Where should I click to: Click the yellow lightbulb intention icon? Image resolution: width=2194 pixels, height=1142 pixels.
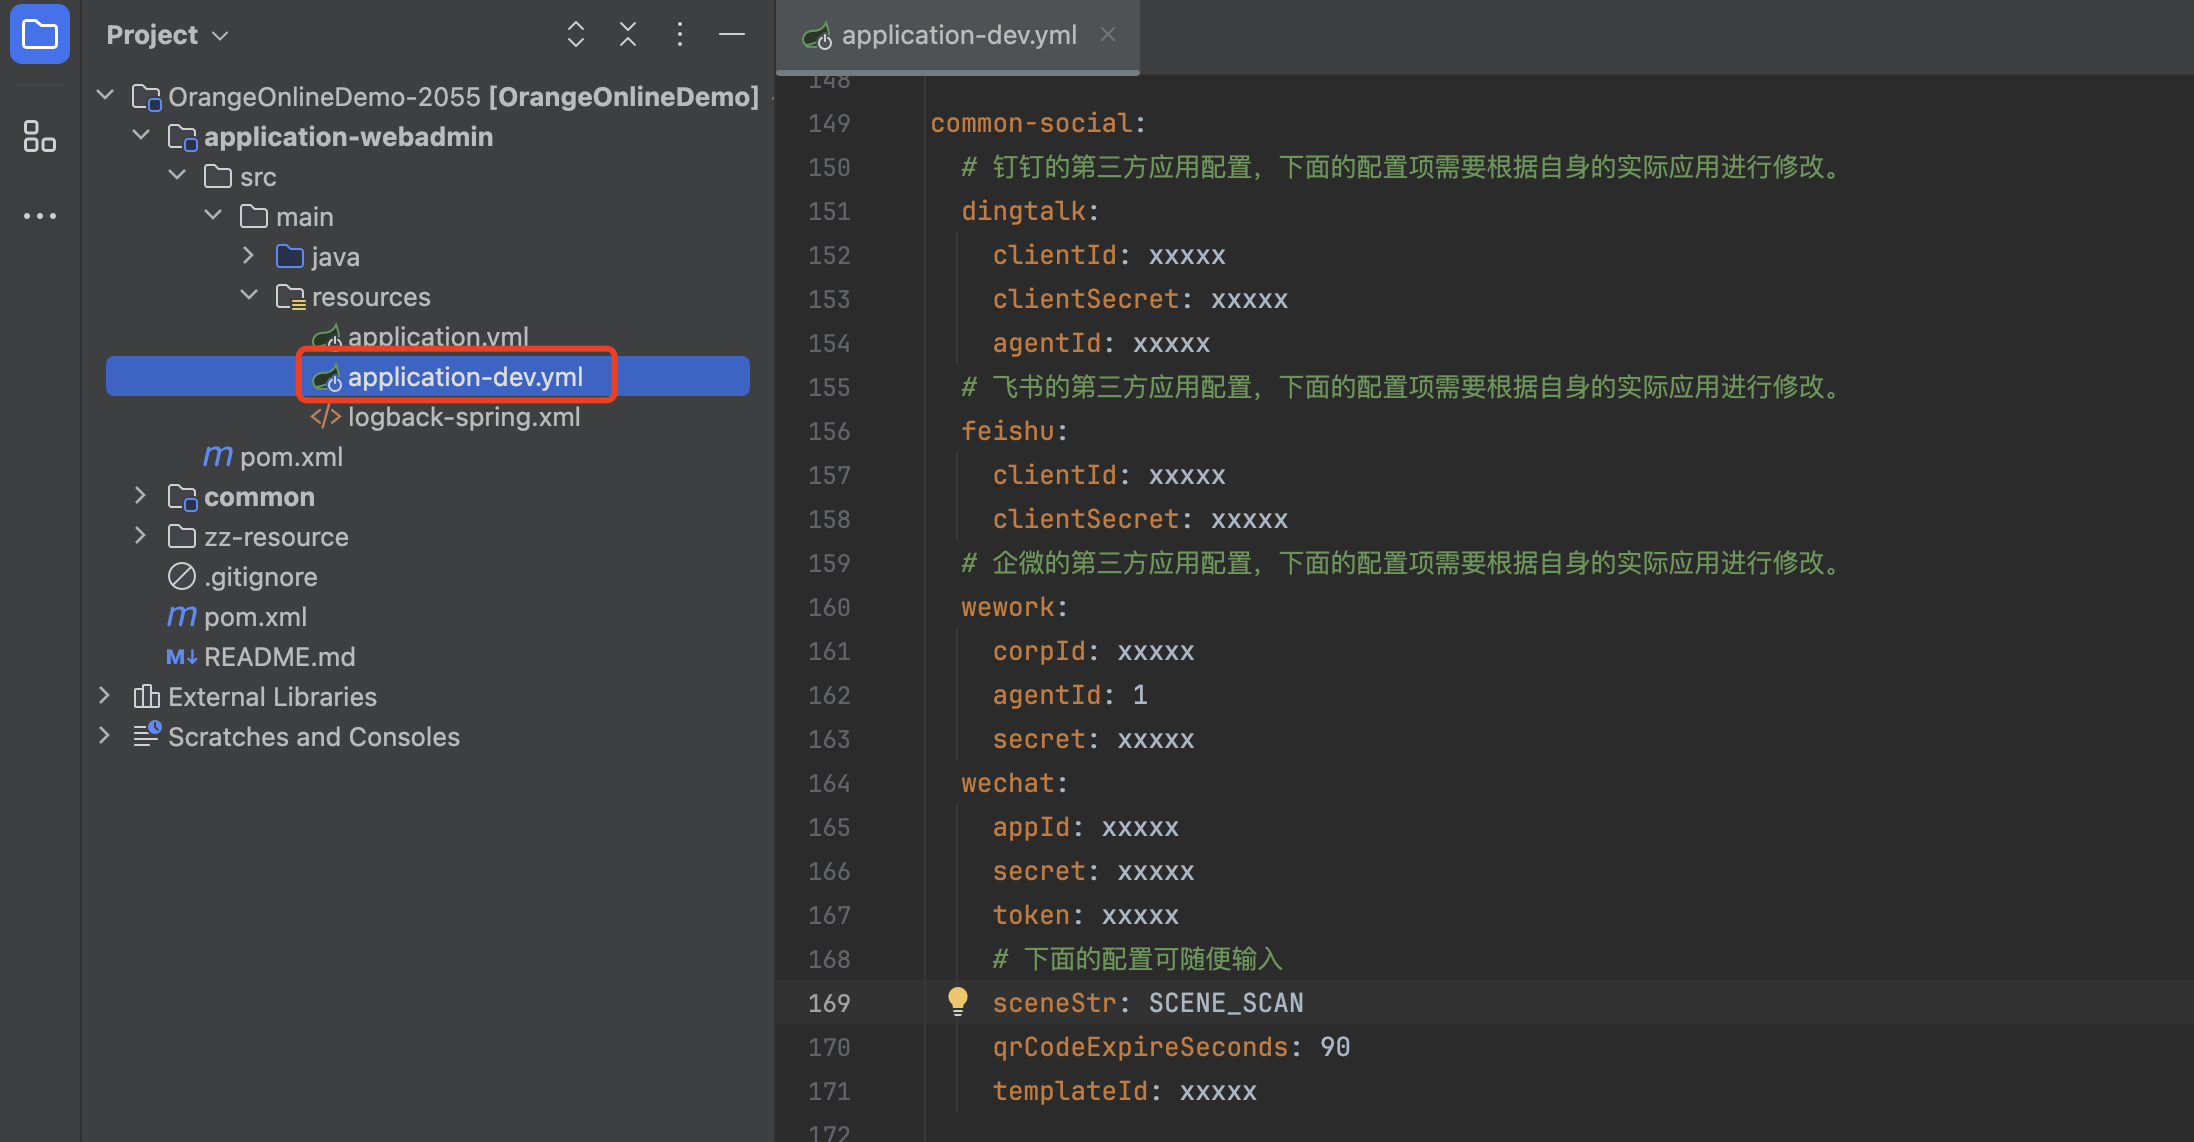tap(958, 1001)
